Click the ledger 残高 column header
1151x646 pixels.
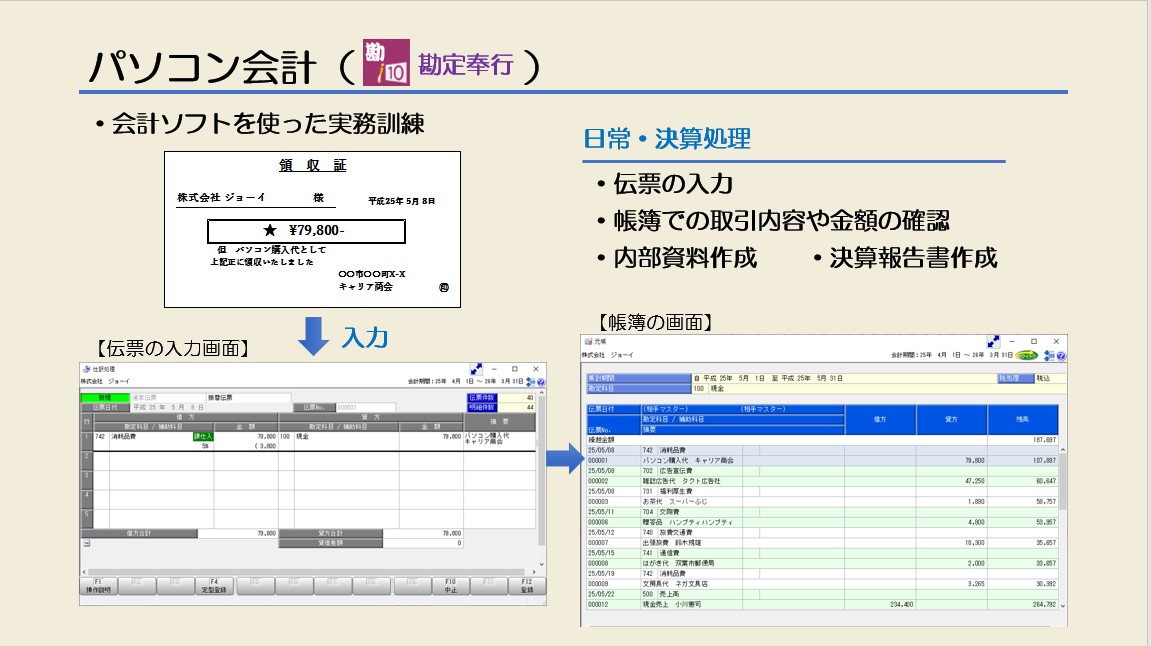click(1023, 419)
